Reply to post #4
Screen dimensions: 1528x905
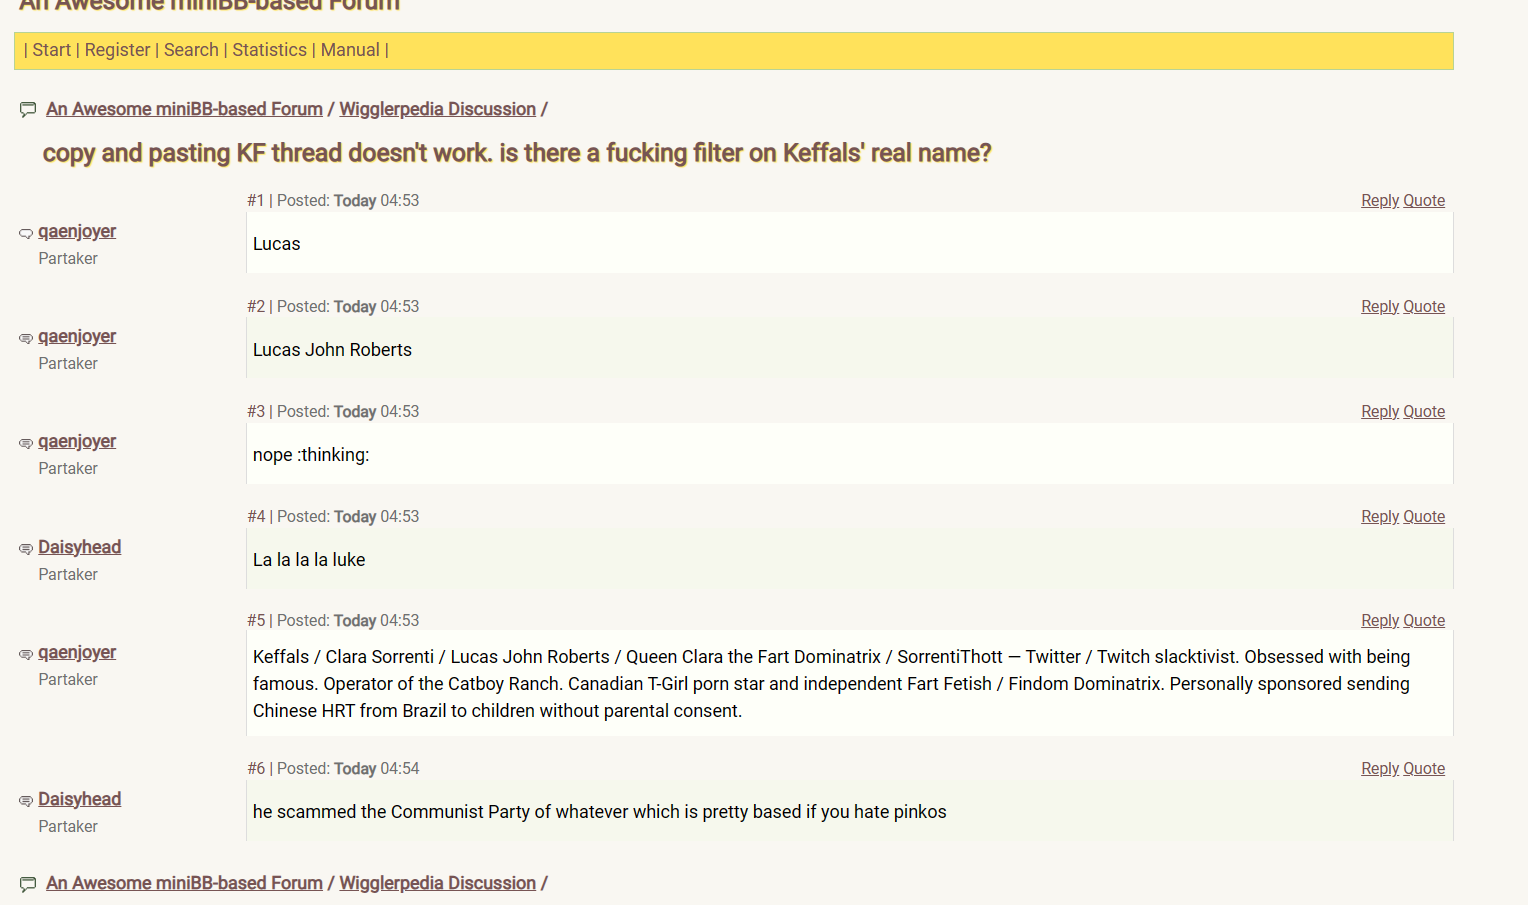[x=1380, y=517]
